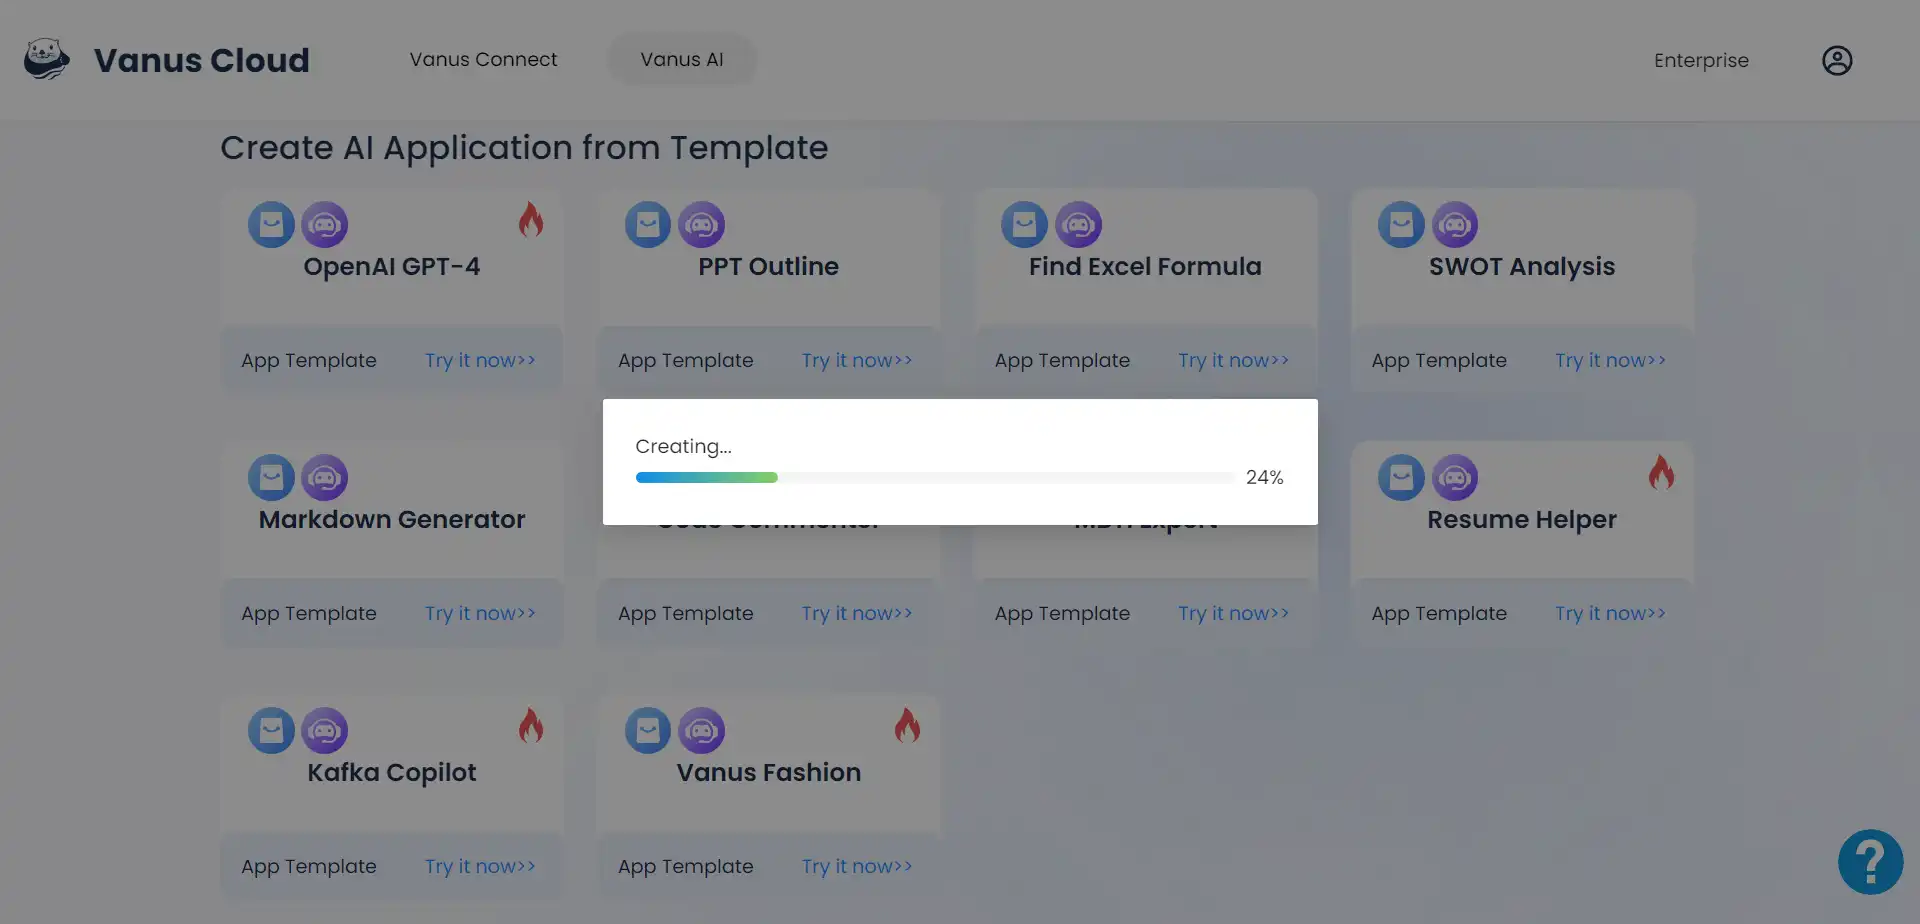Try the Find Excel Formula template now
This screenshot has height=924, width=1920.
(x=1233, y=361)
